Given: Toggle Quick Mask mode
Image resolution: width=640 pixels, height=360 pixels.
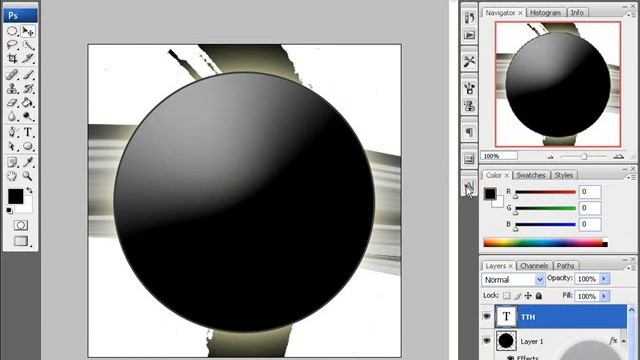Looking at the screenshot, I should pyautogui.click(x=21, y=225).
